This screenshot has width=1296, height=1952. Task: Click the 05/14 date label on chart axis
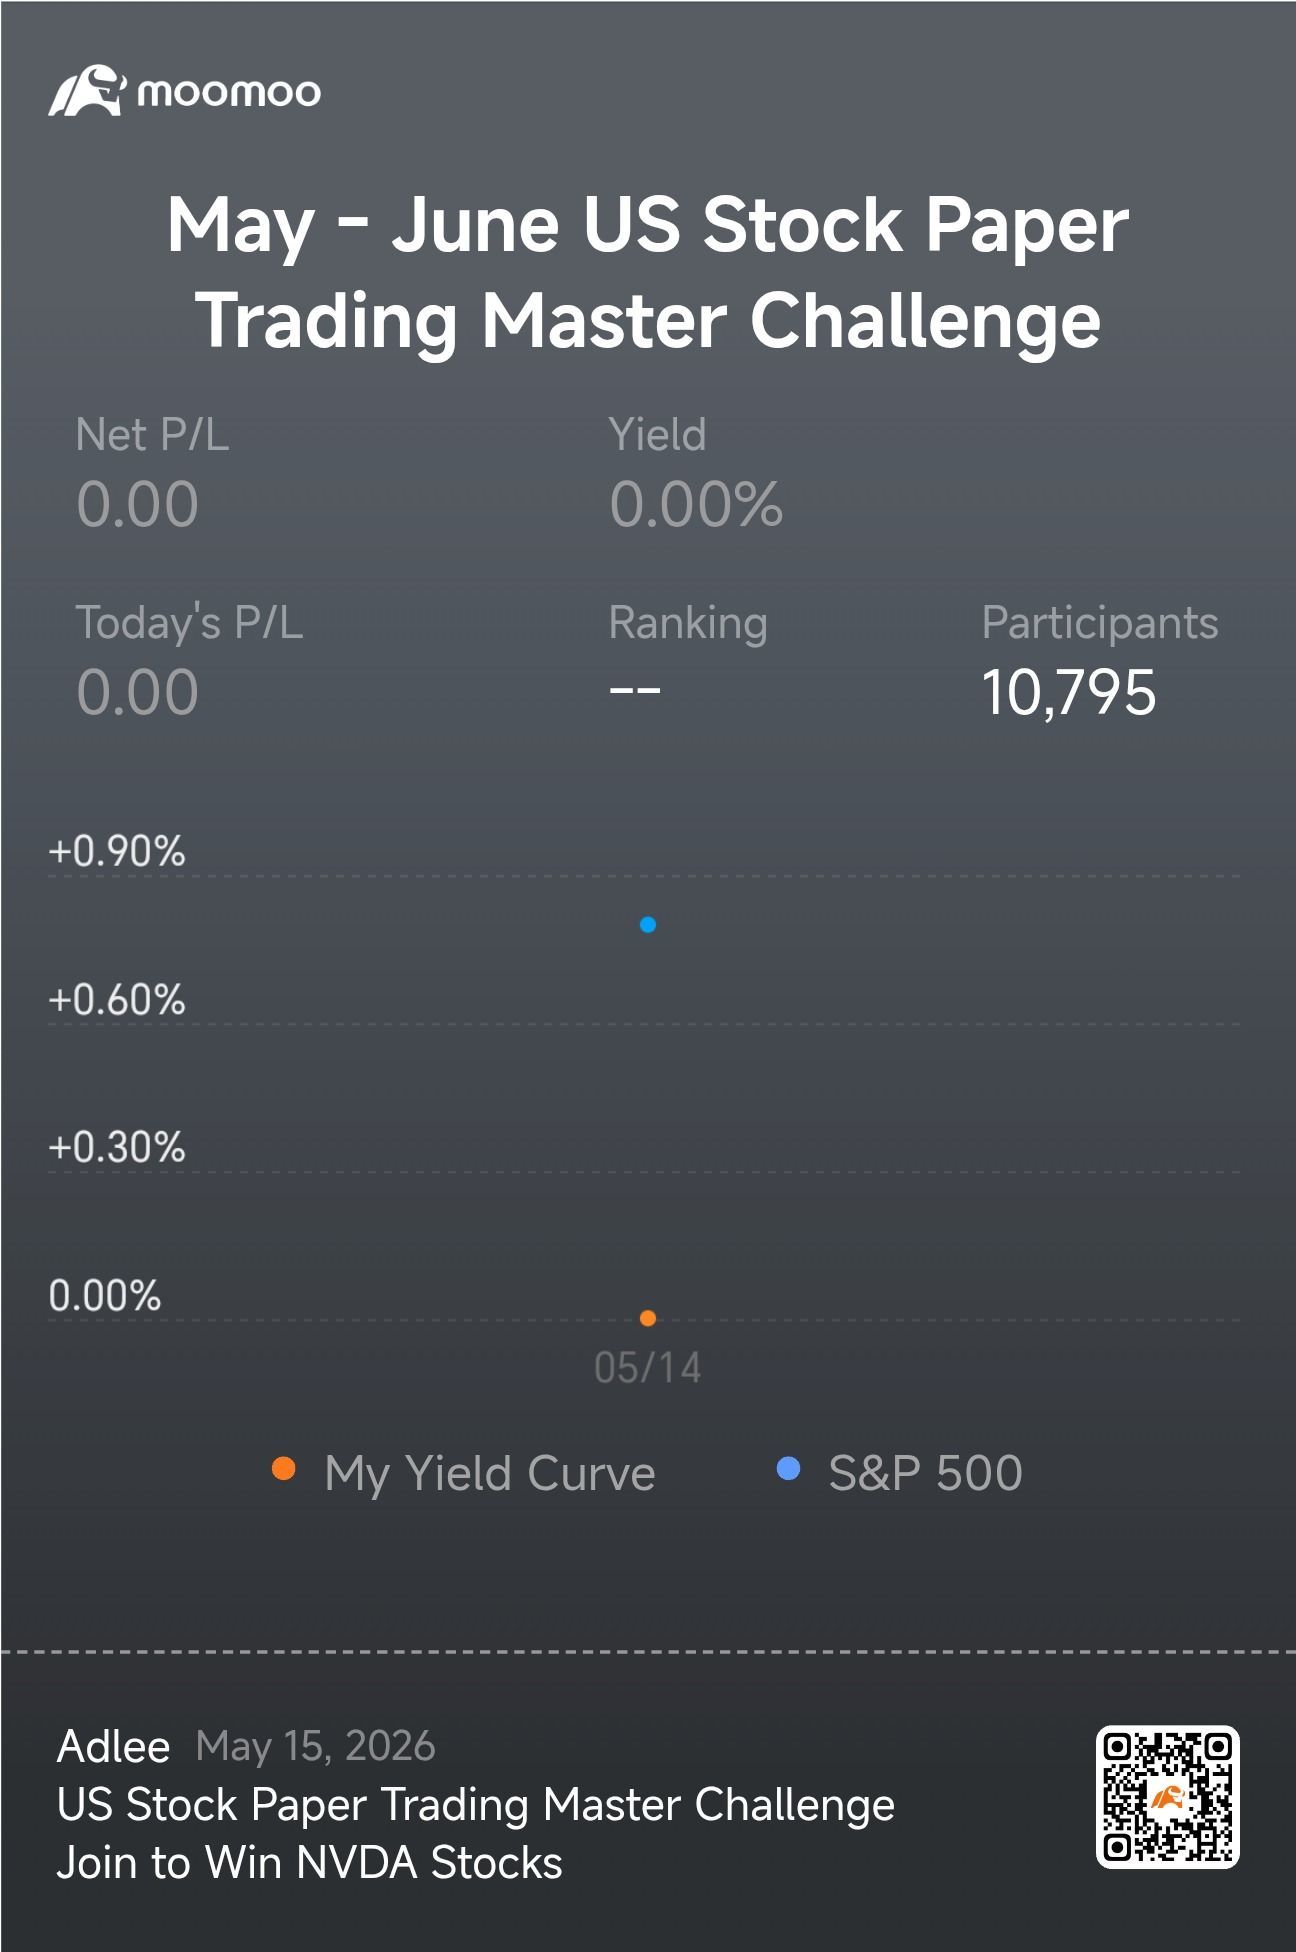tap(648, 1368)
